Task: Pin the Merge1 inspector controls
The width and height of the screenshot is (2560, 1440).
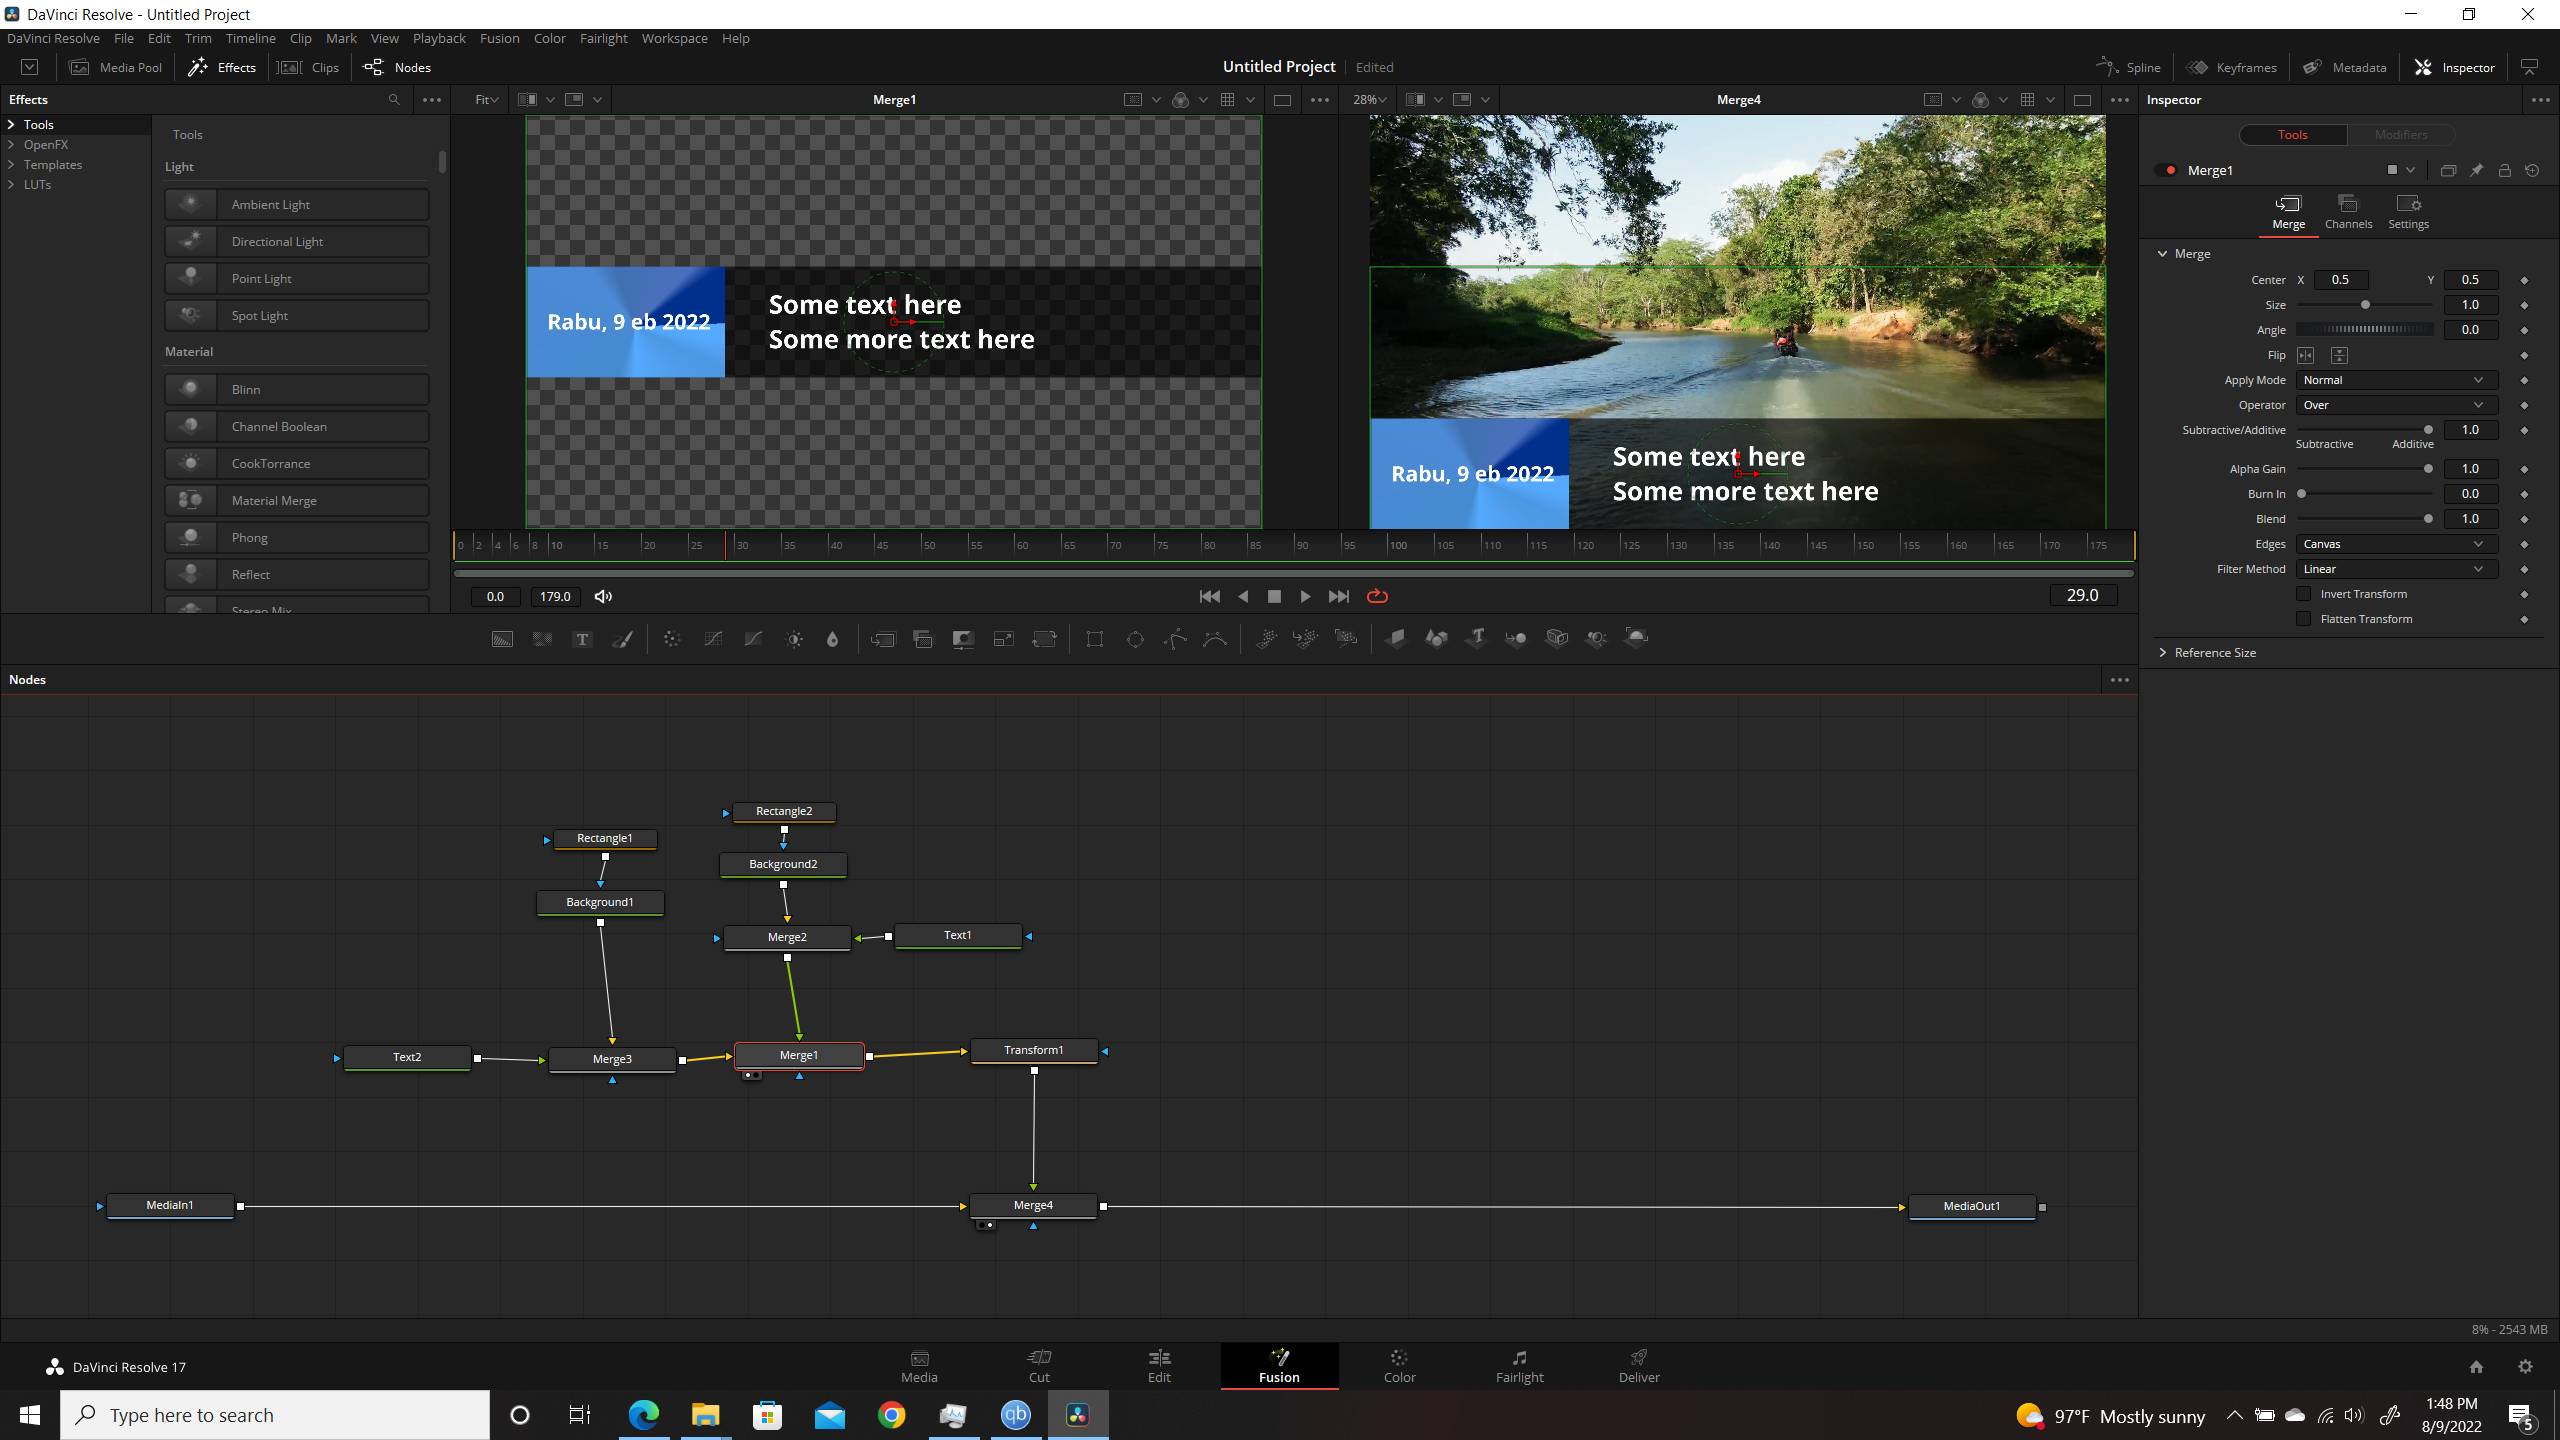Action: (x=2476, y=171)
